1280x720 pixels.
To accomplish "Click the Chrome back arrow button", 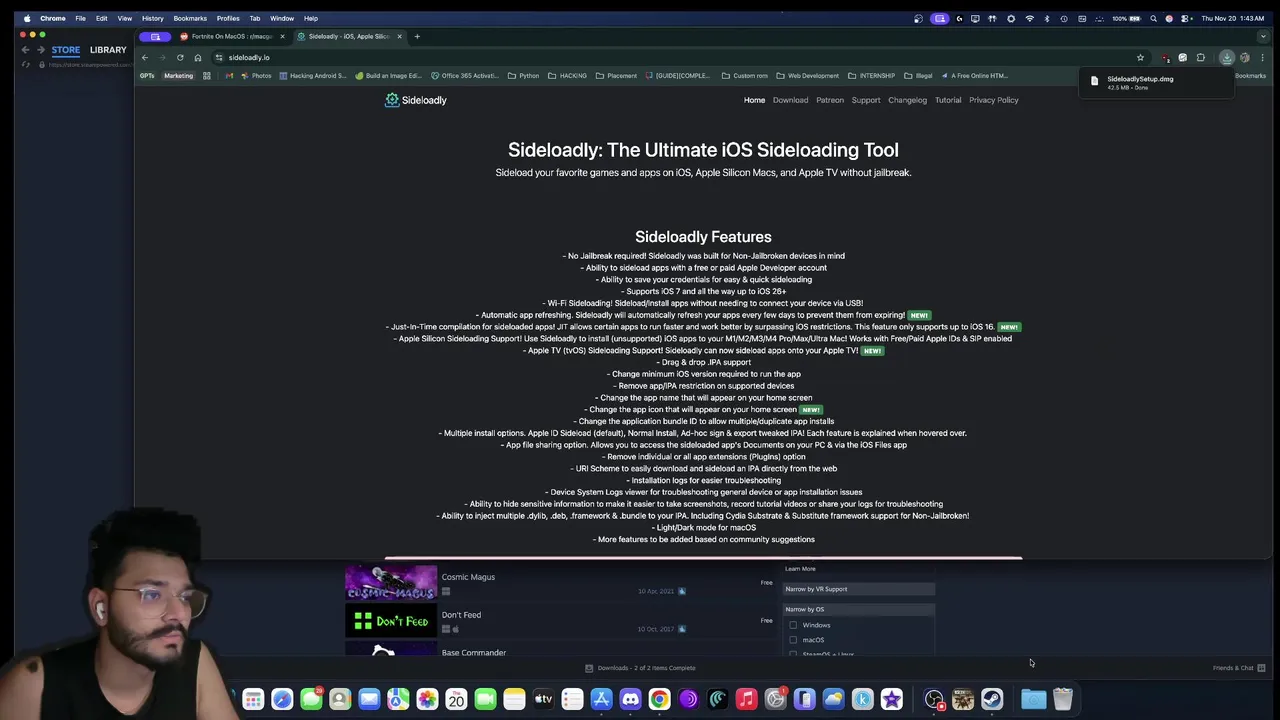I will [145, 57].
